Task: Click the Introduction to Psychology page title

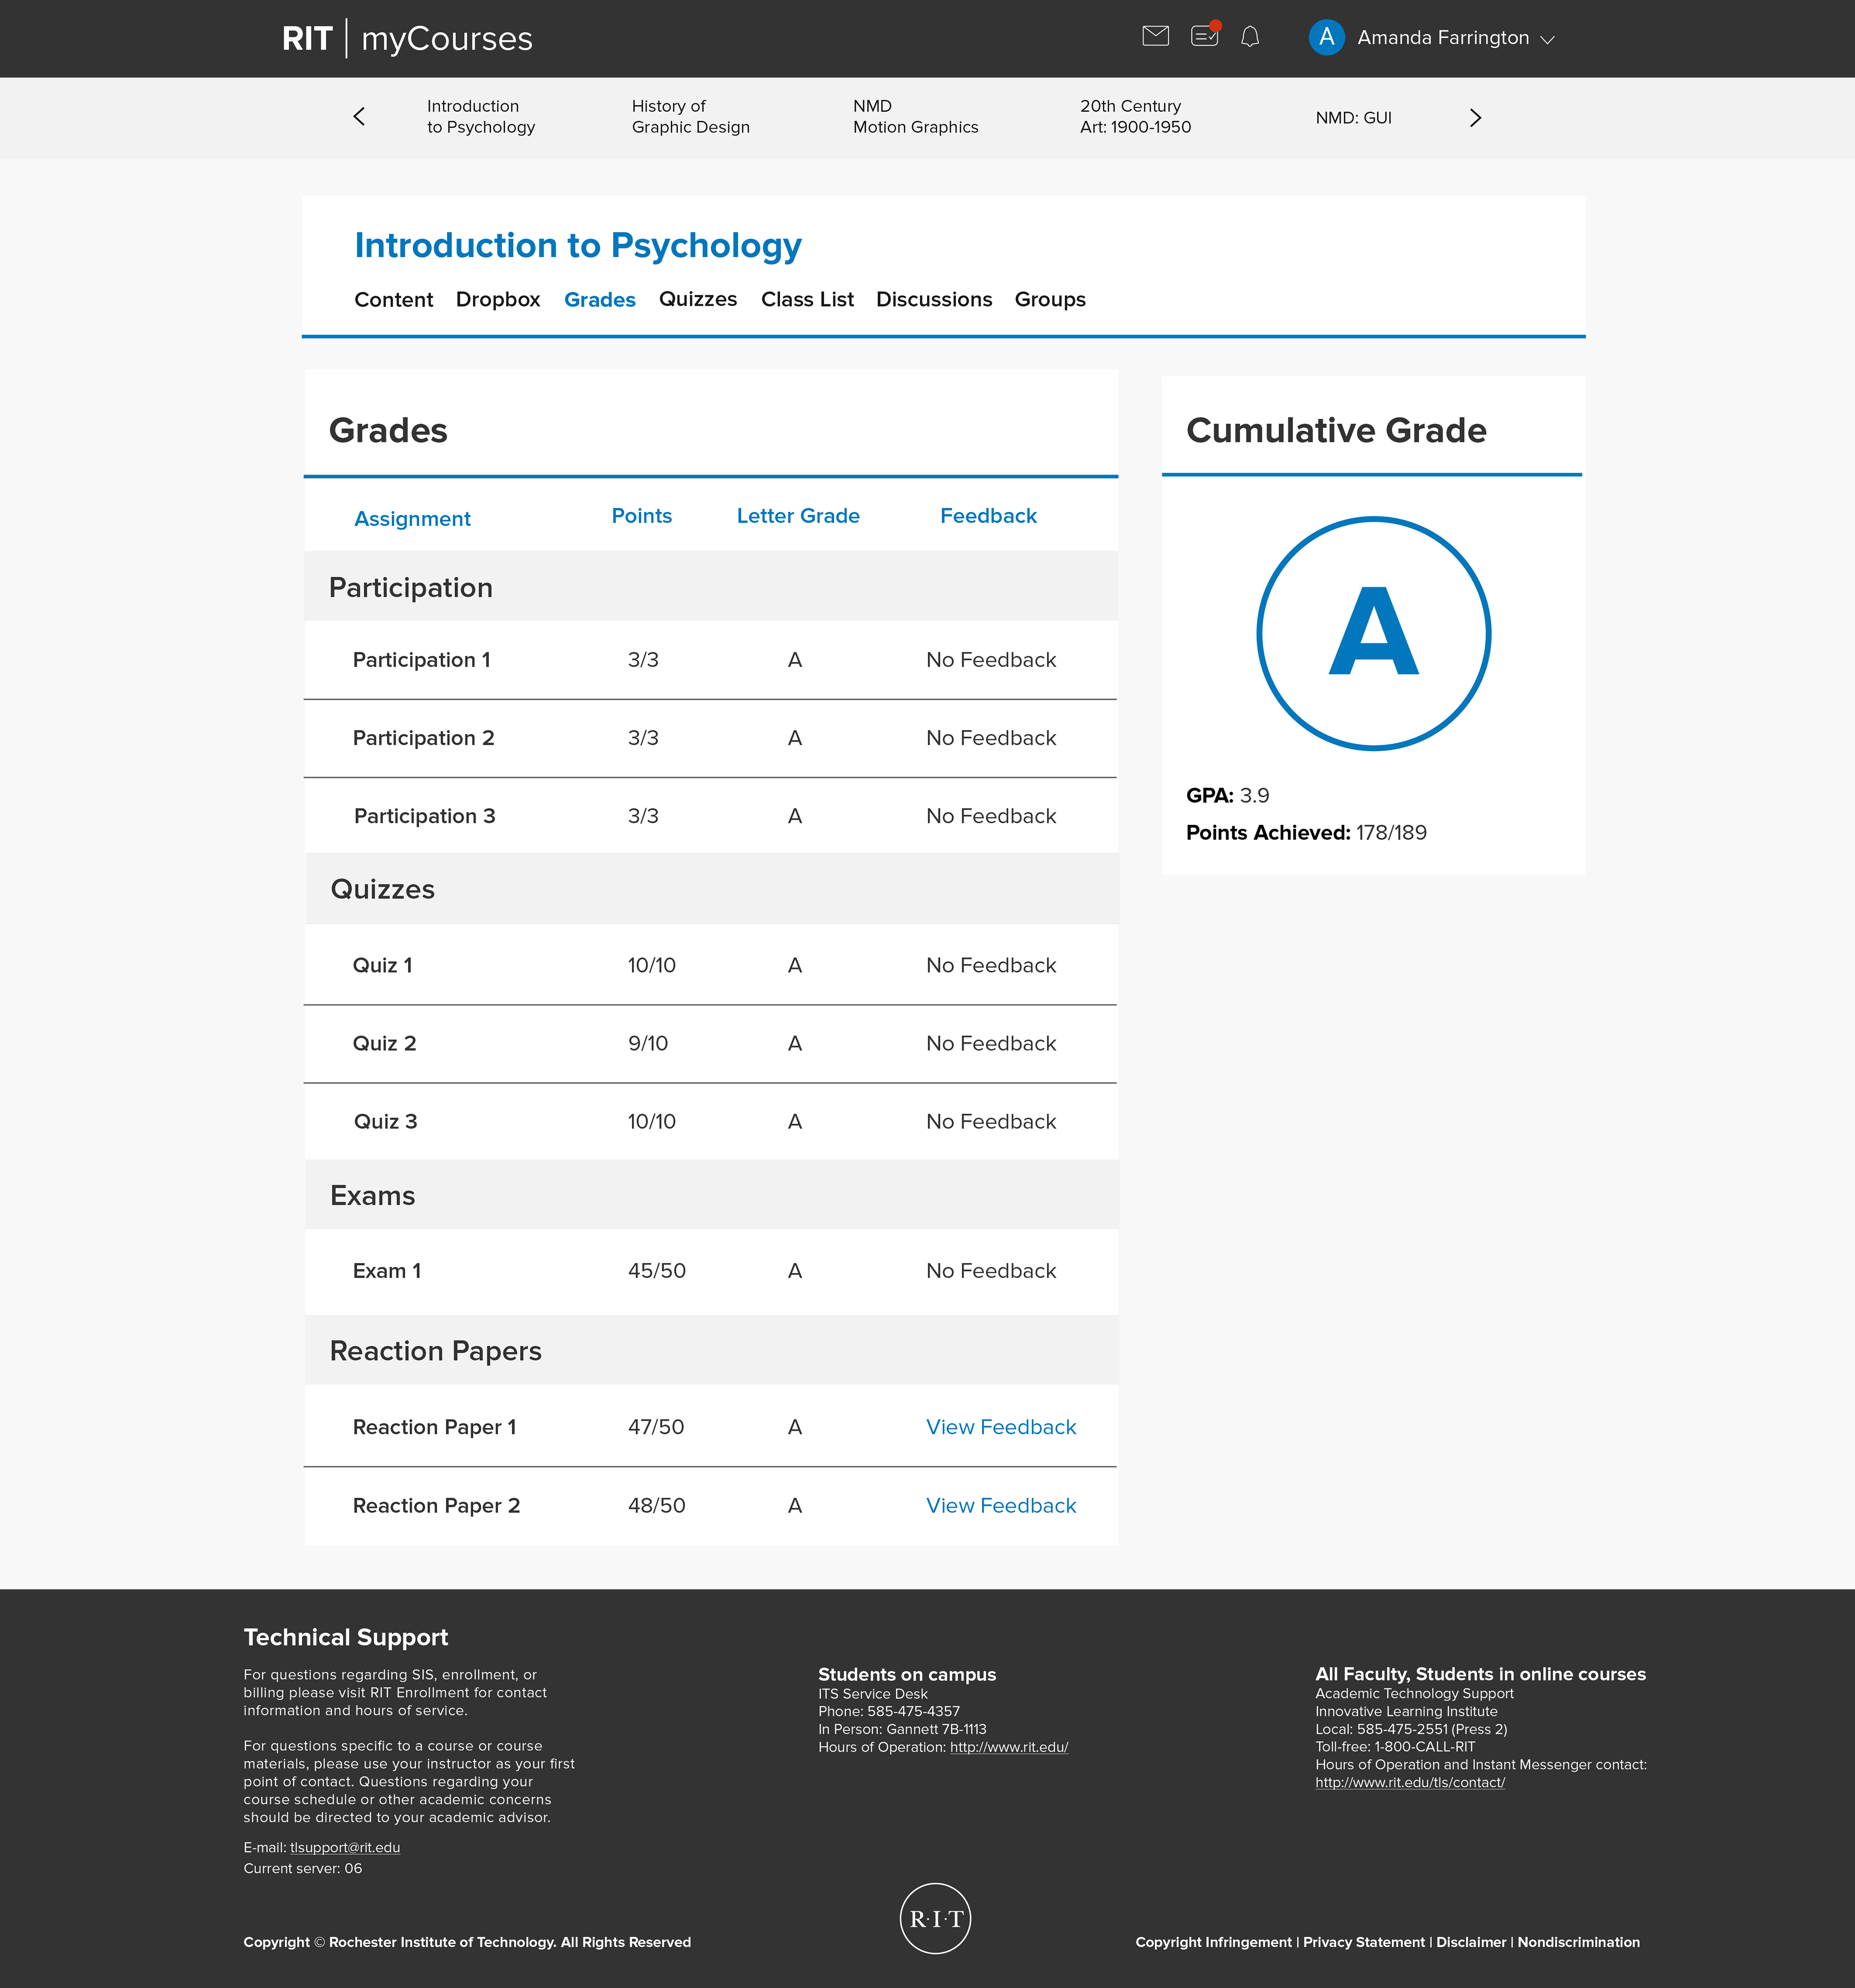Action: coord(578,246)
